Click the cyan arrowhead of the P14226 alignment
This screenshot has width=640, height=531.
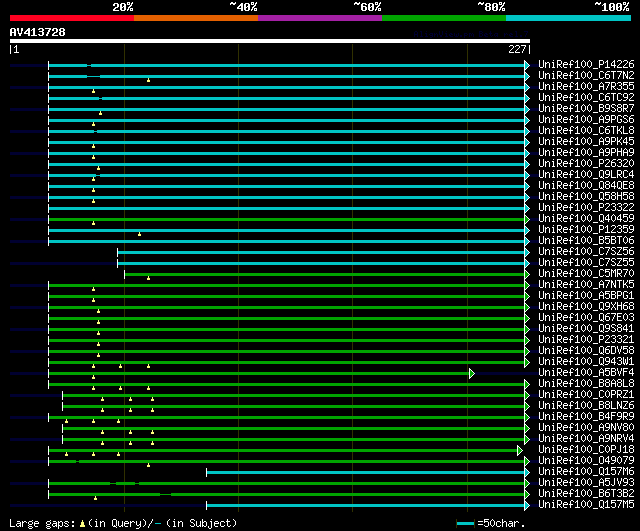point(527,65)
